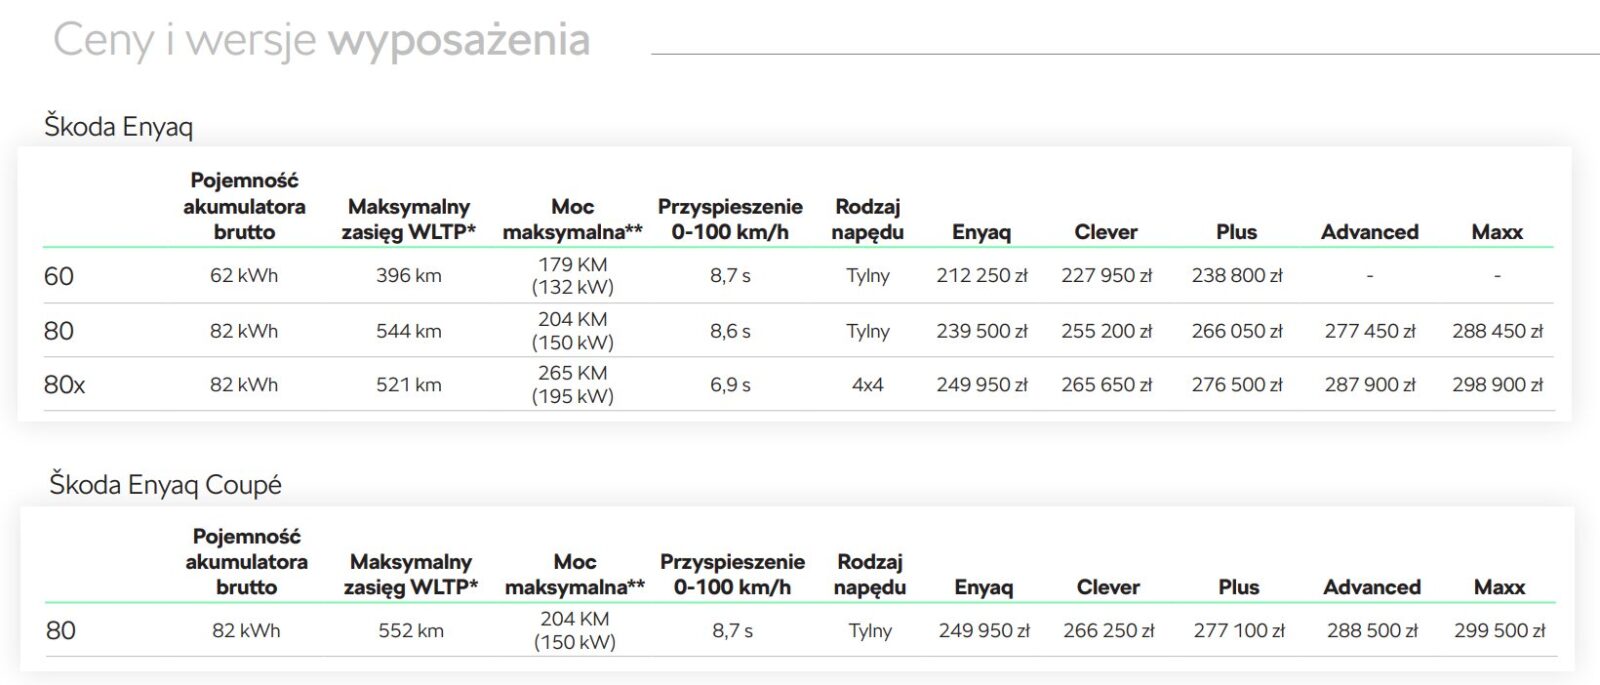Click Maksymalny zasięg WLTP header in Enyaq table
Screen dimensions: 1600x685
tap(408, 219)
